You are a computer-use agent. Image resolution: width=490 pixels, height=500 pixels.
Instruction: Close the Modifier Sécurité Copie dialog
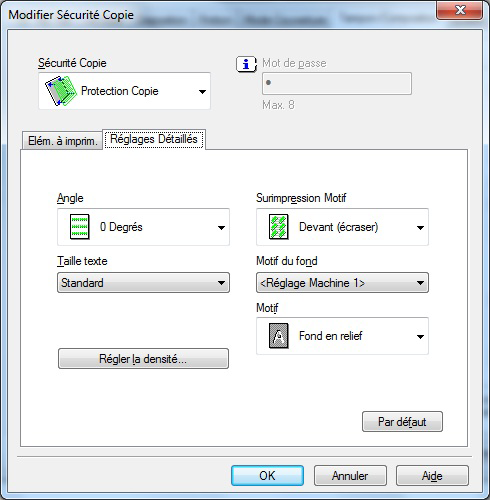coord(460,10)
